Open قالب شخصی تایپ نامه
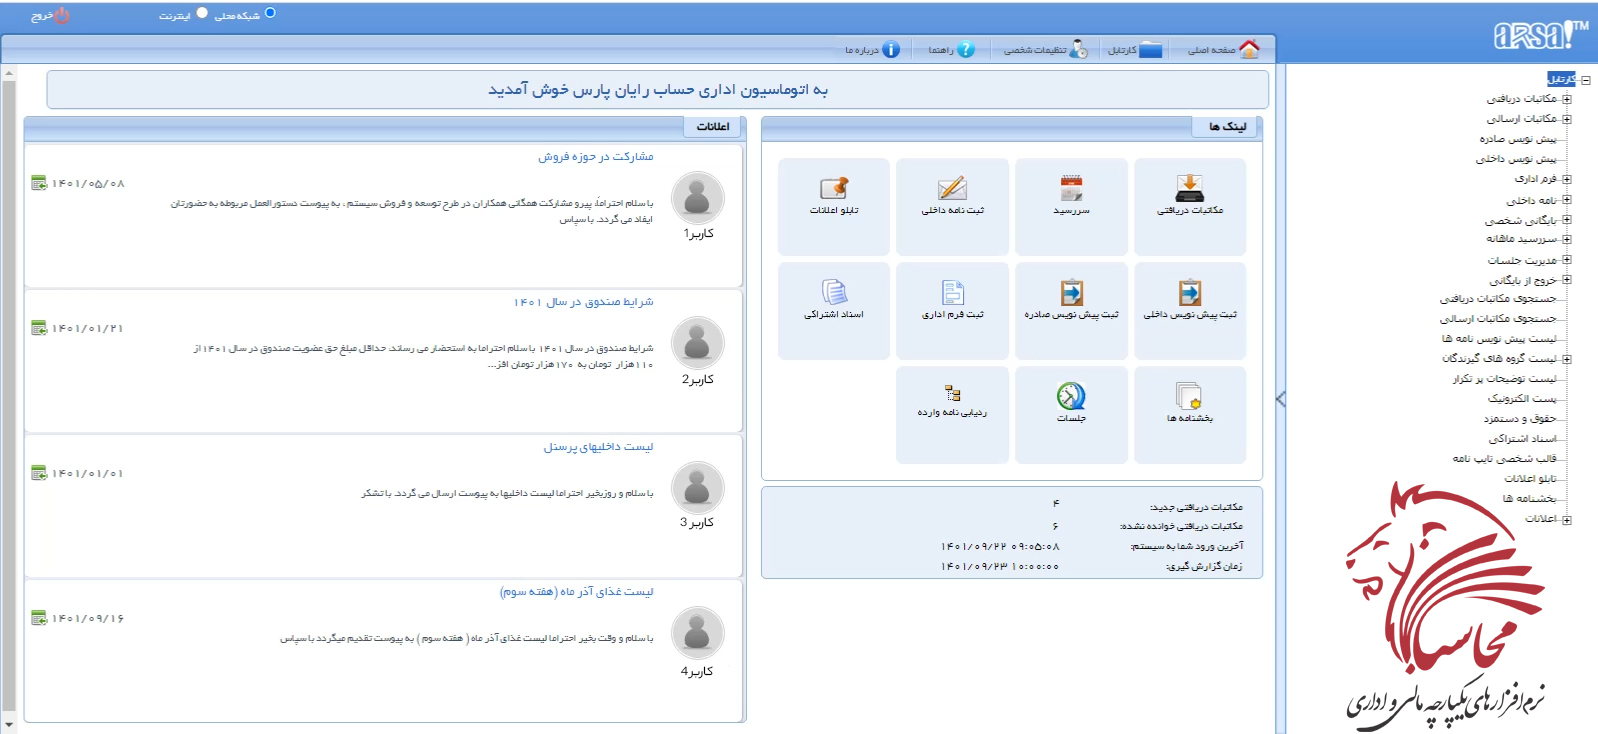The image size is (1598, 734). 1505,459
